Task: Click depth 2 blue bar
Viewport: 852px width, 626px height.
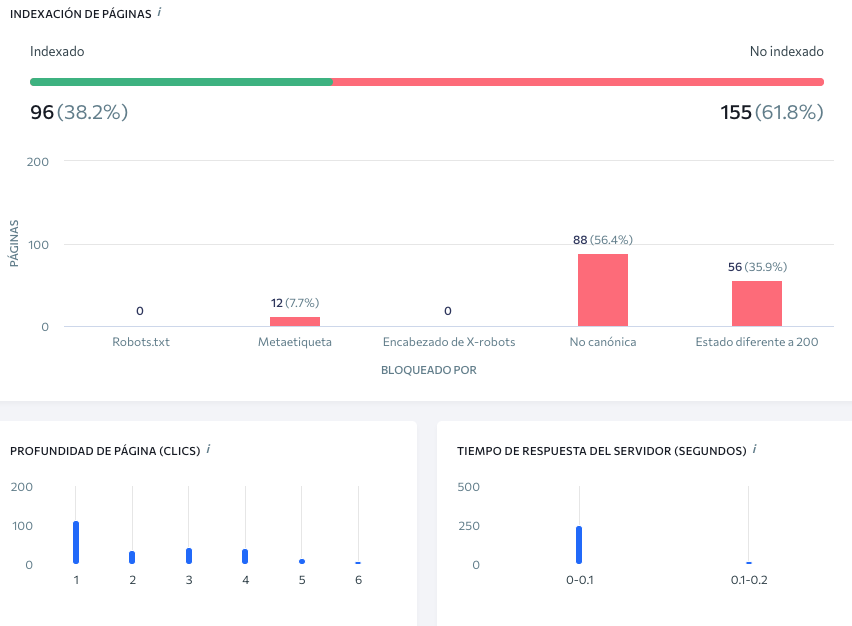Action: point(132,558)
